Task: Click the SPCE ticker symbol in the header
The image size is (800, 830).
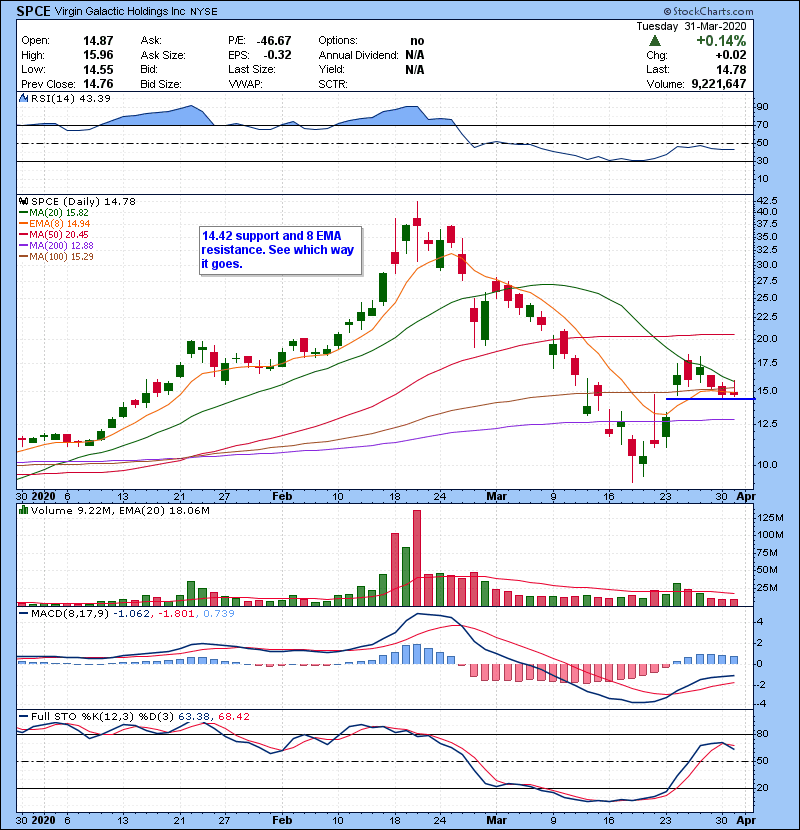Action: tap(33, 11)
